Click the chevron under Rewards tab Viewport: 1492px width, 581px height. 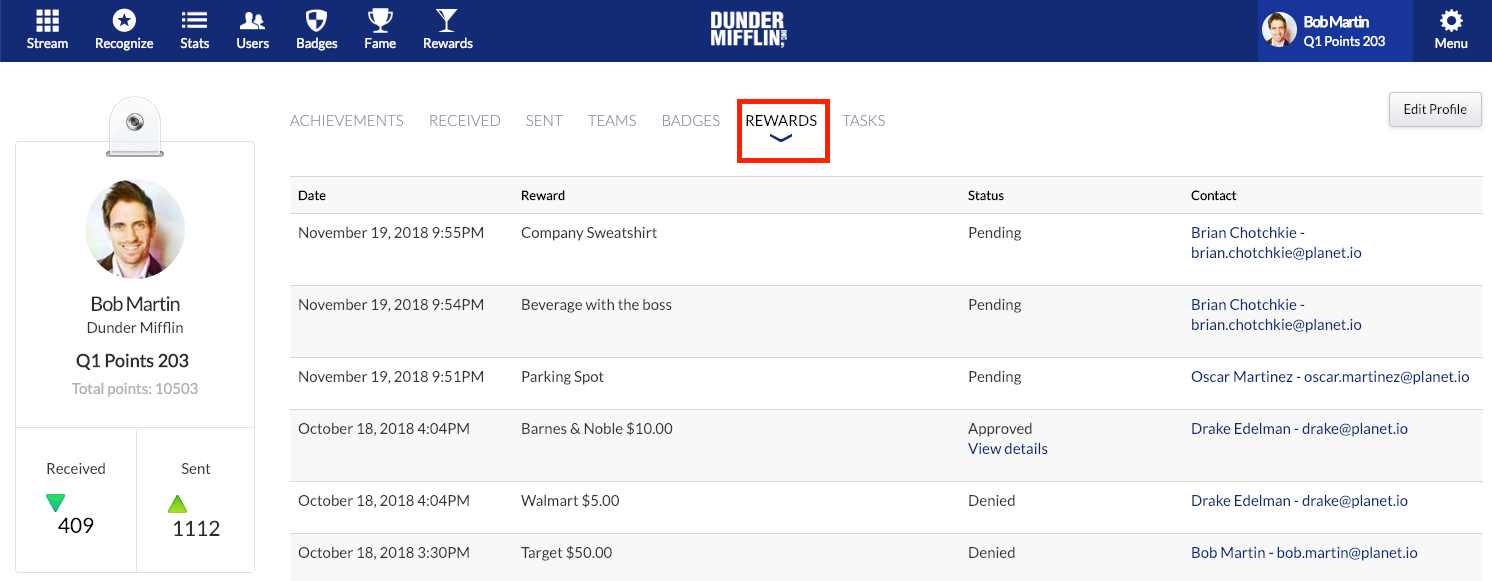781,139
